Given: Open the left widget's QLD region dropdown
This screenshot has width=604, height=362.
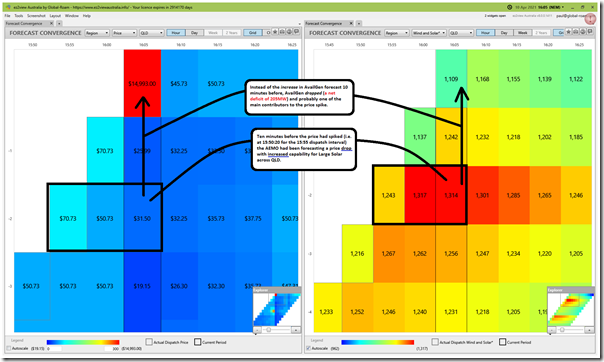Looking at the screenshot, I should (x=151, y=33).
